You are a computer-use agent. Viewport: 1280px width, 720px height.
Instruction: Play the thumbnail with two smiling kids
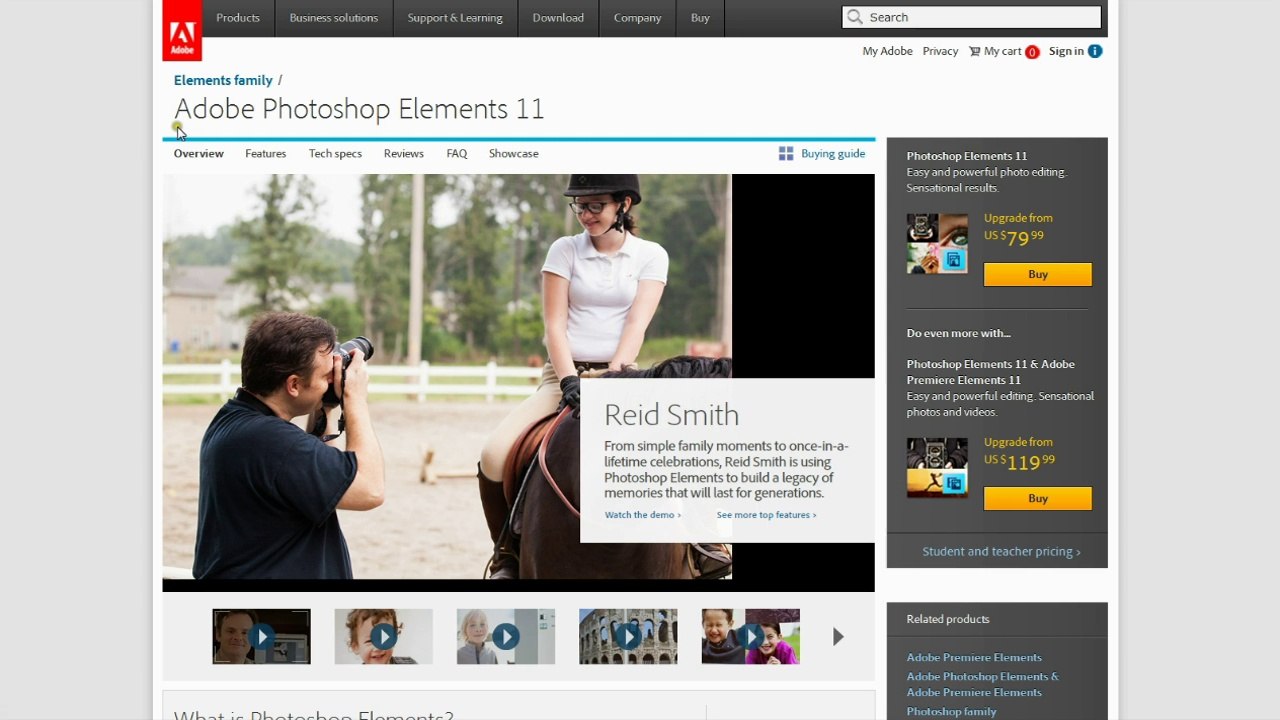tap(750, 636)
